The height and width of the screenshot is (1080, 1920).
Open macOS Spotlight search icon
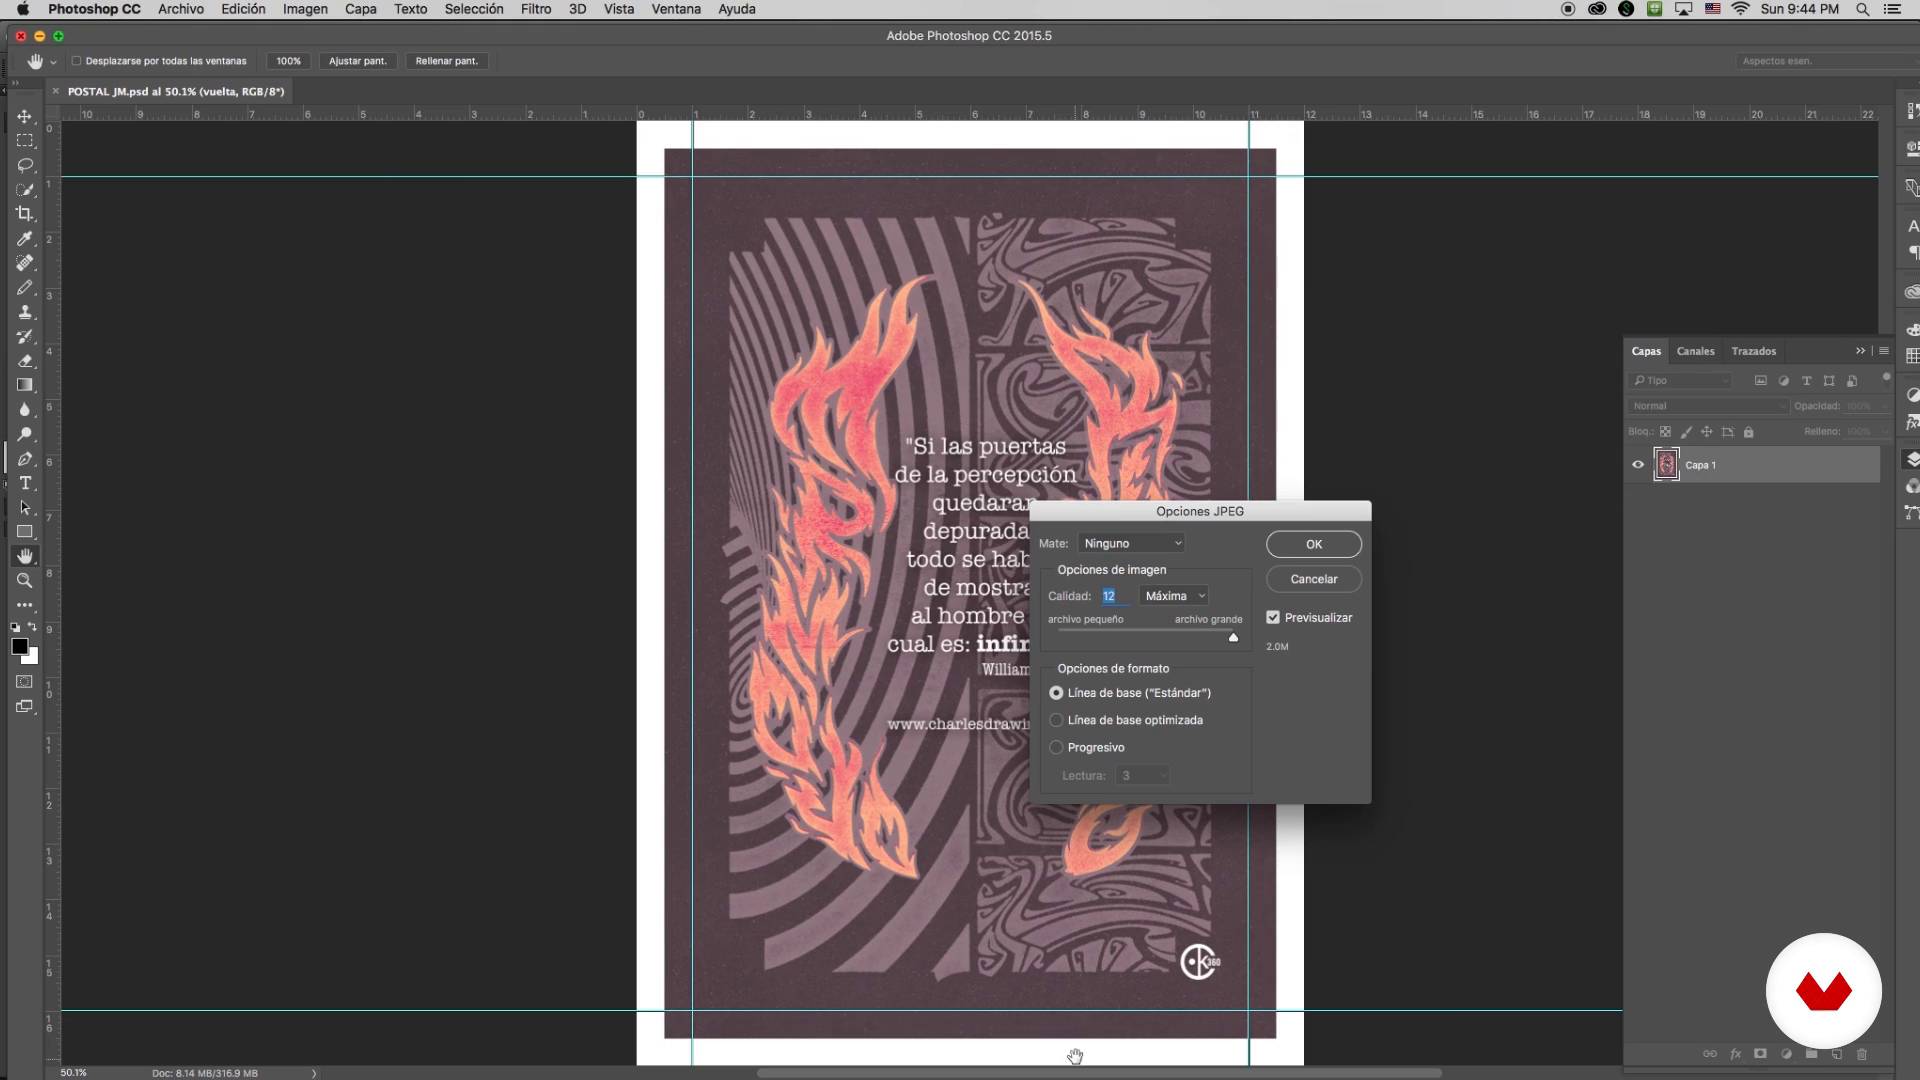pos(1863,9)
